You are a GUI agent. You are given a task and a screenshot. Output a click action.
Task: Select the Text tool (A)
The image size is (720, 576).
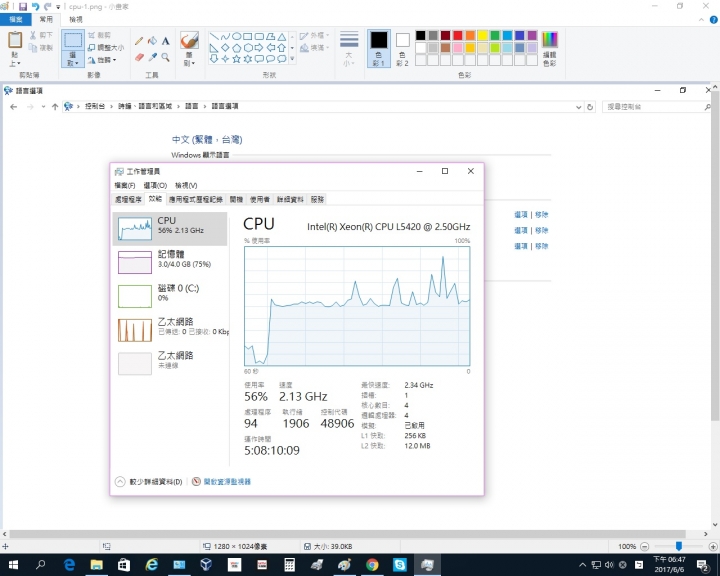coord(166,41)
